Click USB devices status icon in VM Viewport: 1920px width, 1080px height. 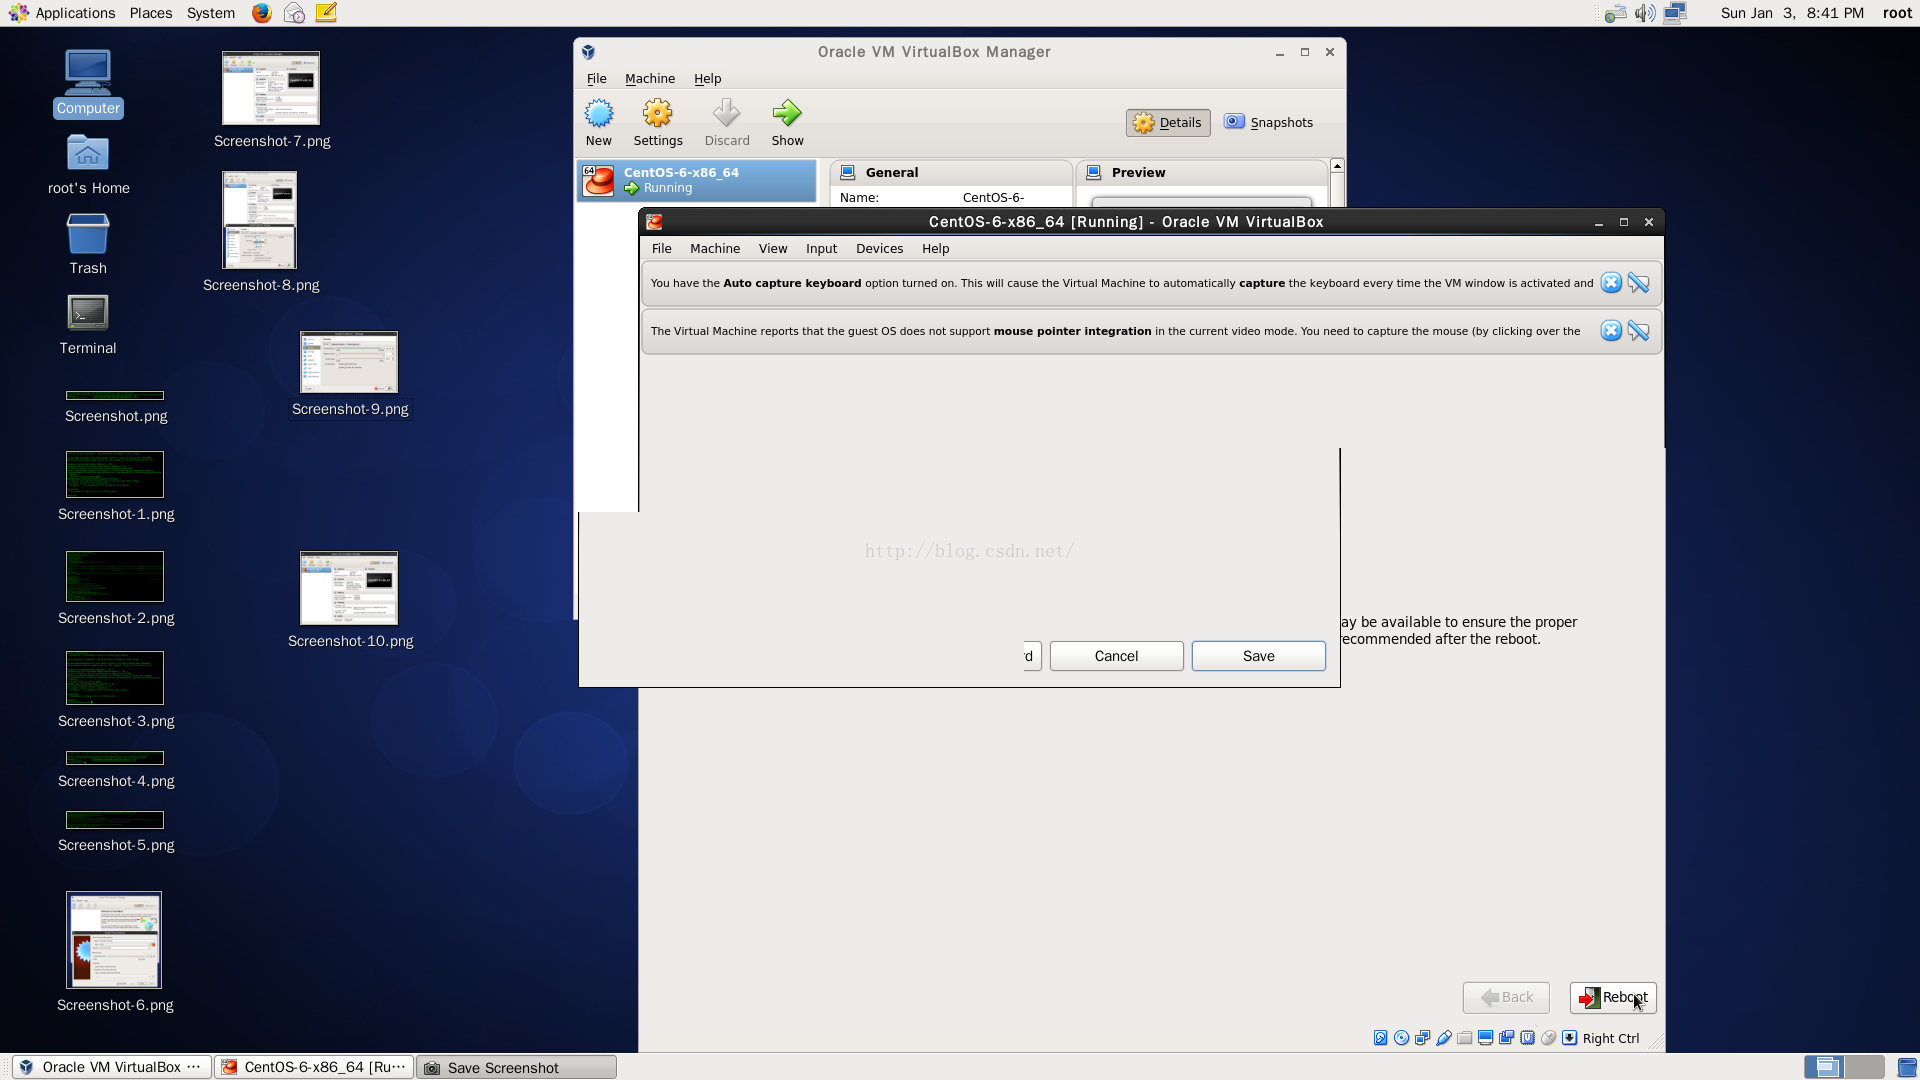pos(1444,1038)
